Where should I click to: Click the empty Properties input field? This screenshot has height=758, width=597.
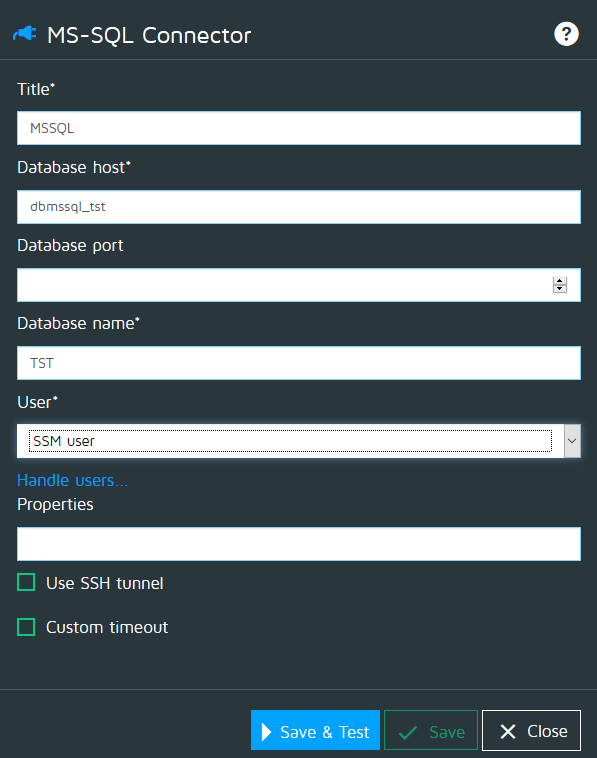(299, 544)
